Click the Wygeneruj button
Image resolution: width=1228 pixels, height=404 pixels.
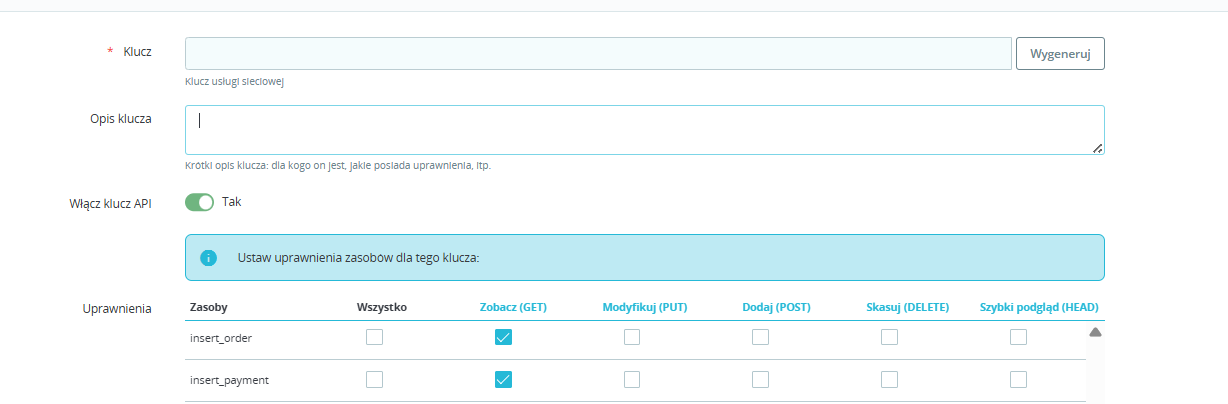[1060, 54]
